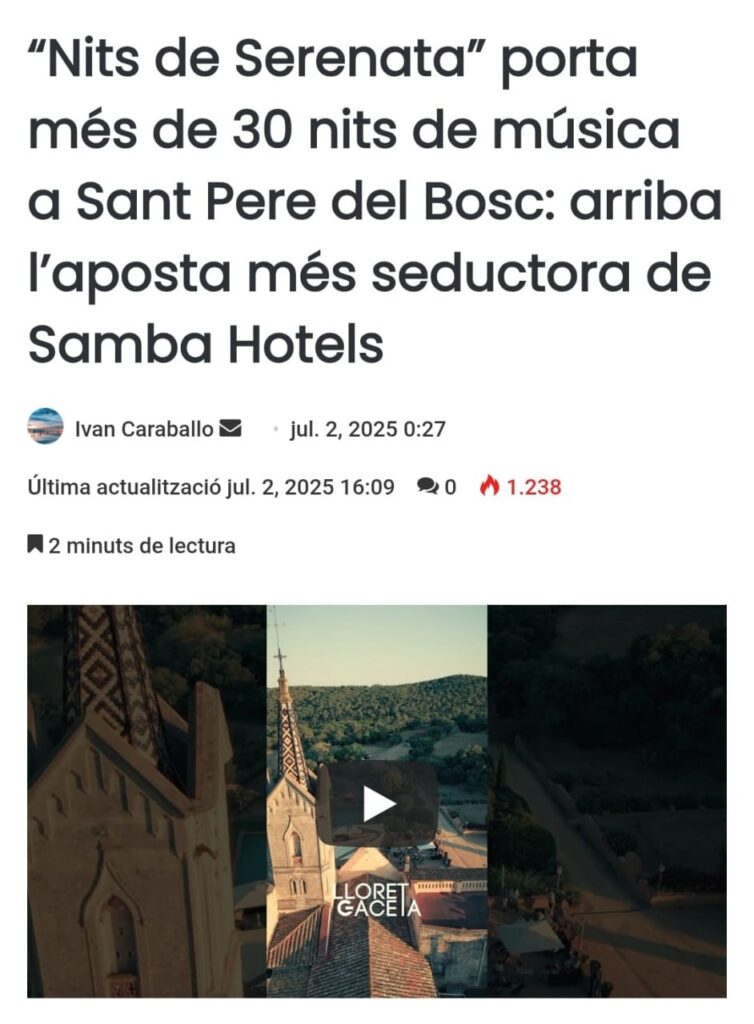Click the blurred right side of video
Screen dimensions: 754x1024
click(x=606, y=801)
